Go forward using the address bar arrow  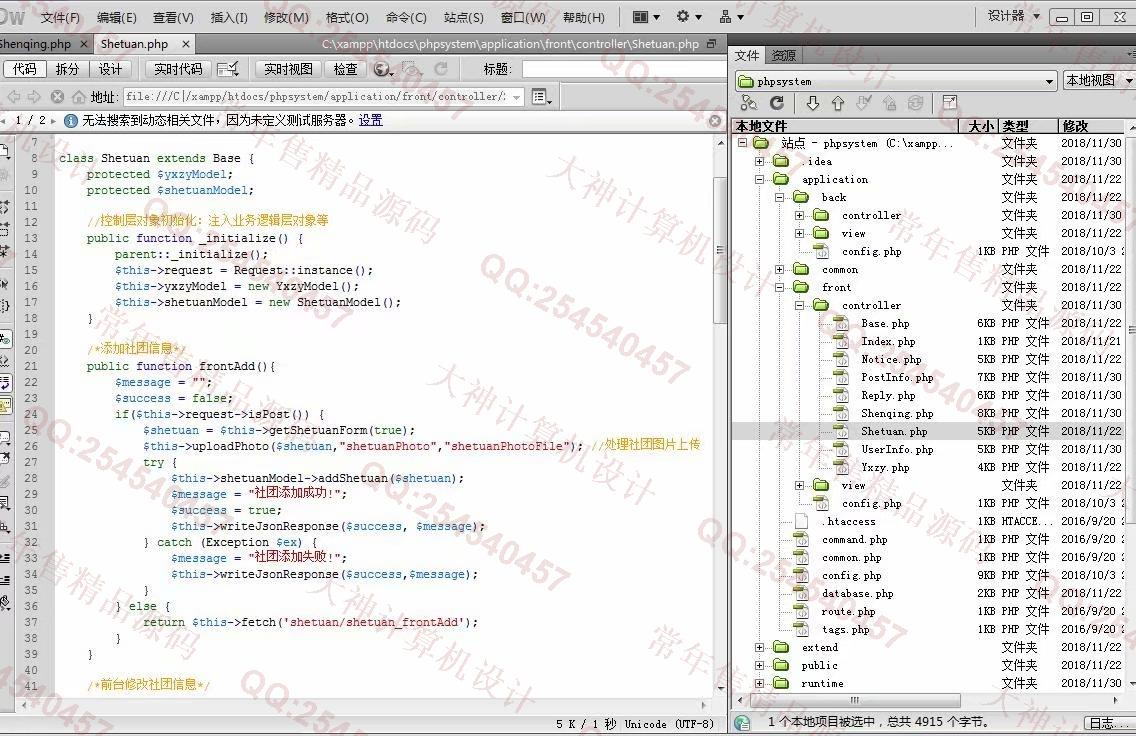[34, 96]
